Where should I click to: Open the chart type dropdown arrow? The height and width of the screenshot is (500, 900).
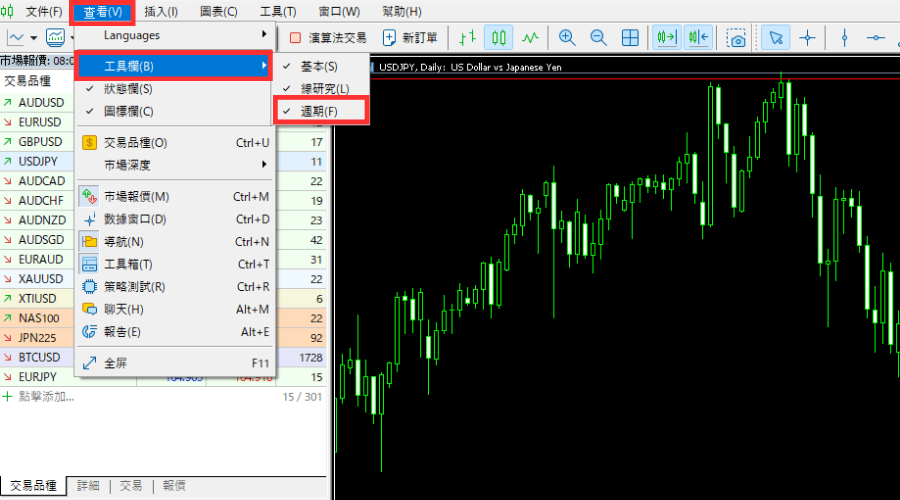coord(33,38)
